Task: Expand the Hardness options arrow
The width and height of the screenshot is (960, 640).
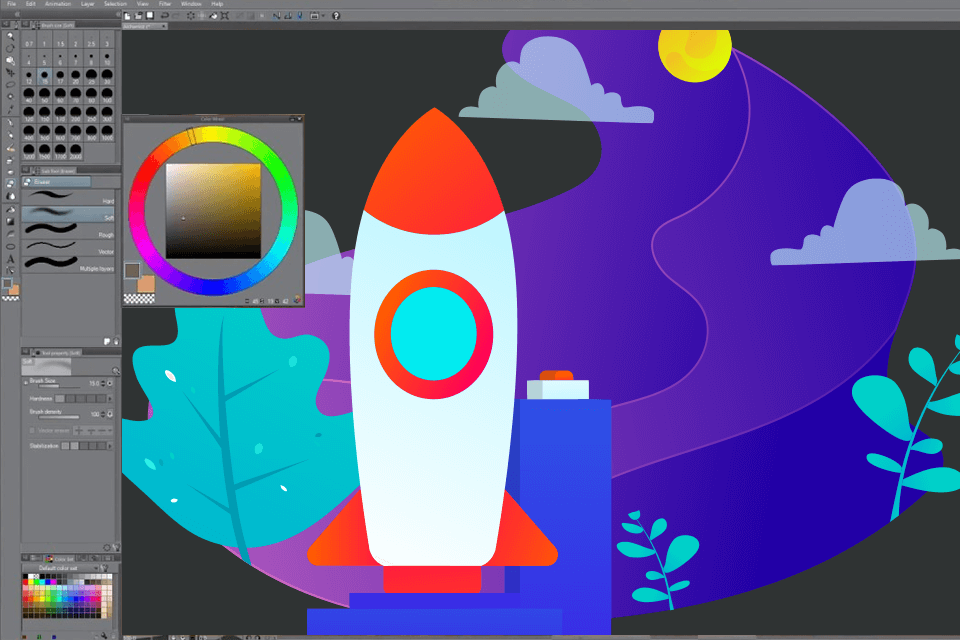Action: 110,397
